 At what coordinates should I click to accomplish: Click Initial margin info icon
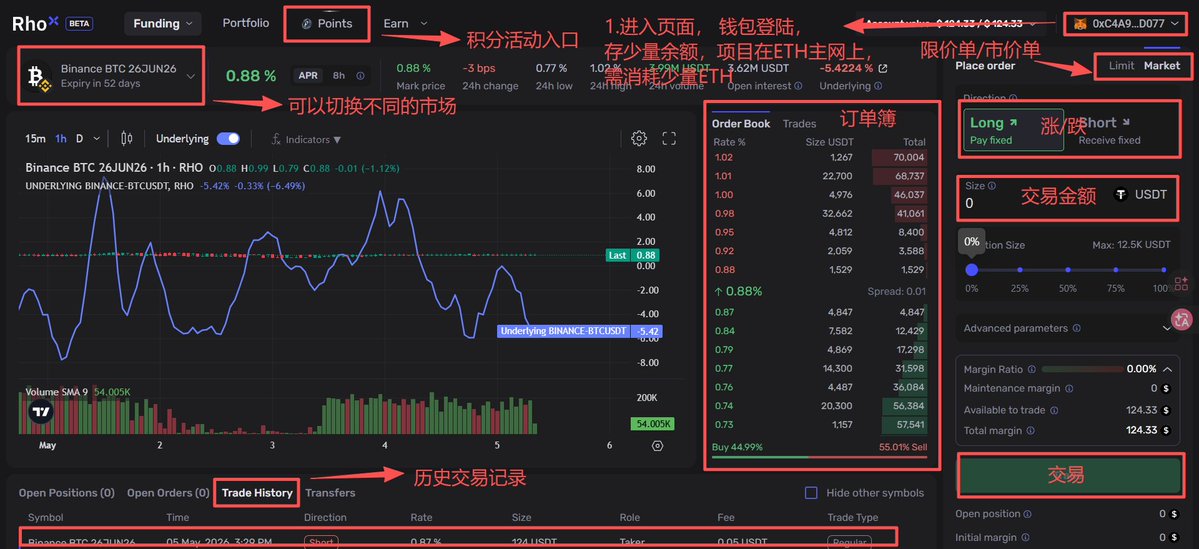pyautogui.click(x=1025, y=537)
